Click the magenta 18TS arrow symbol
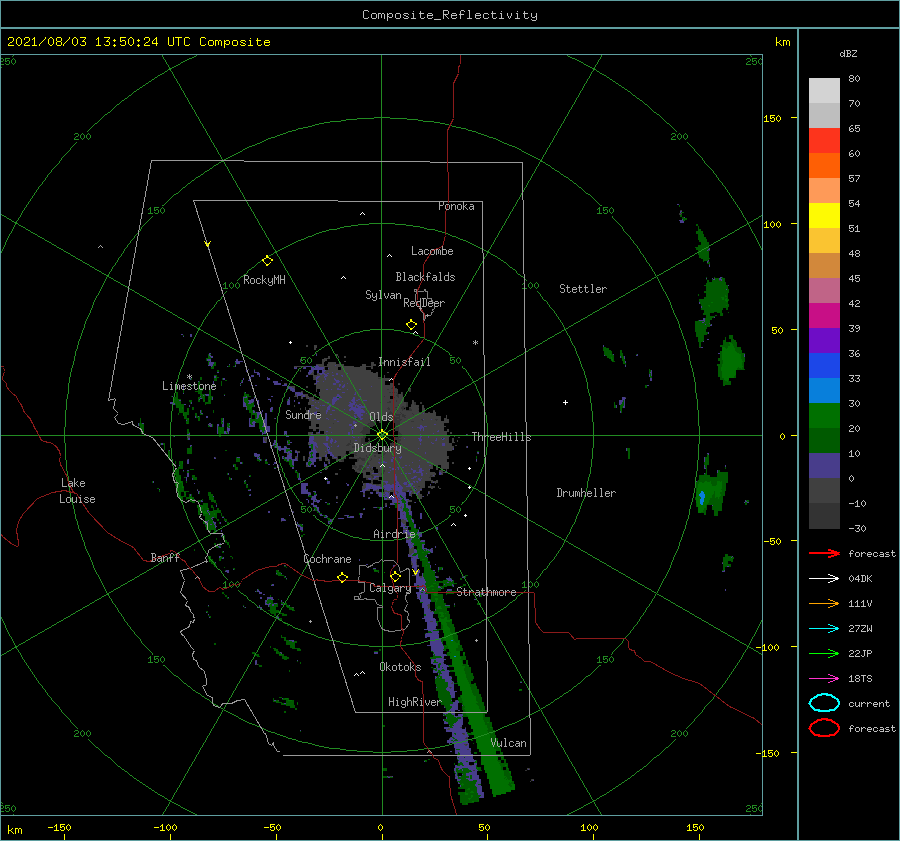 pyautogui.click(x=824, y=679)
